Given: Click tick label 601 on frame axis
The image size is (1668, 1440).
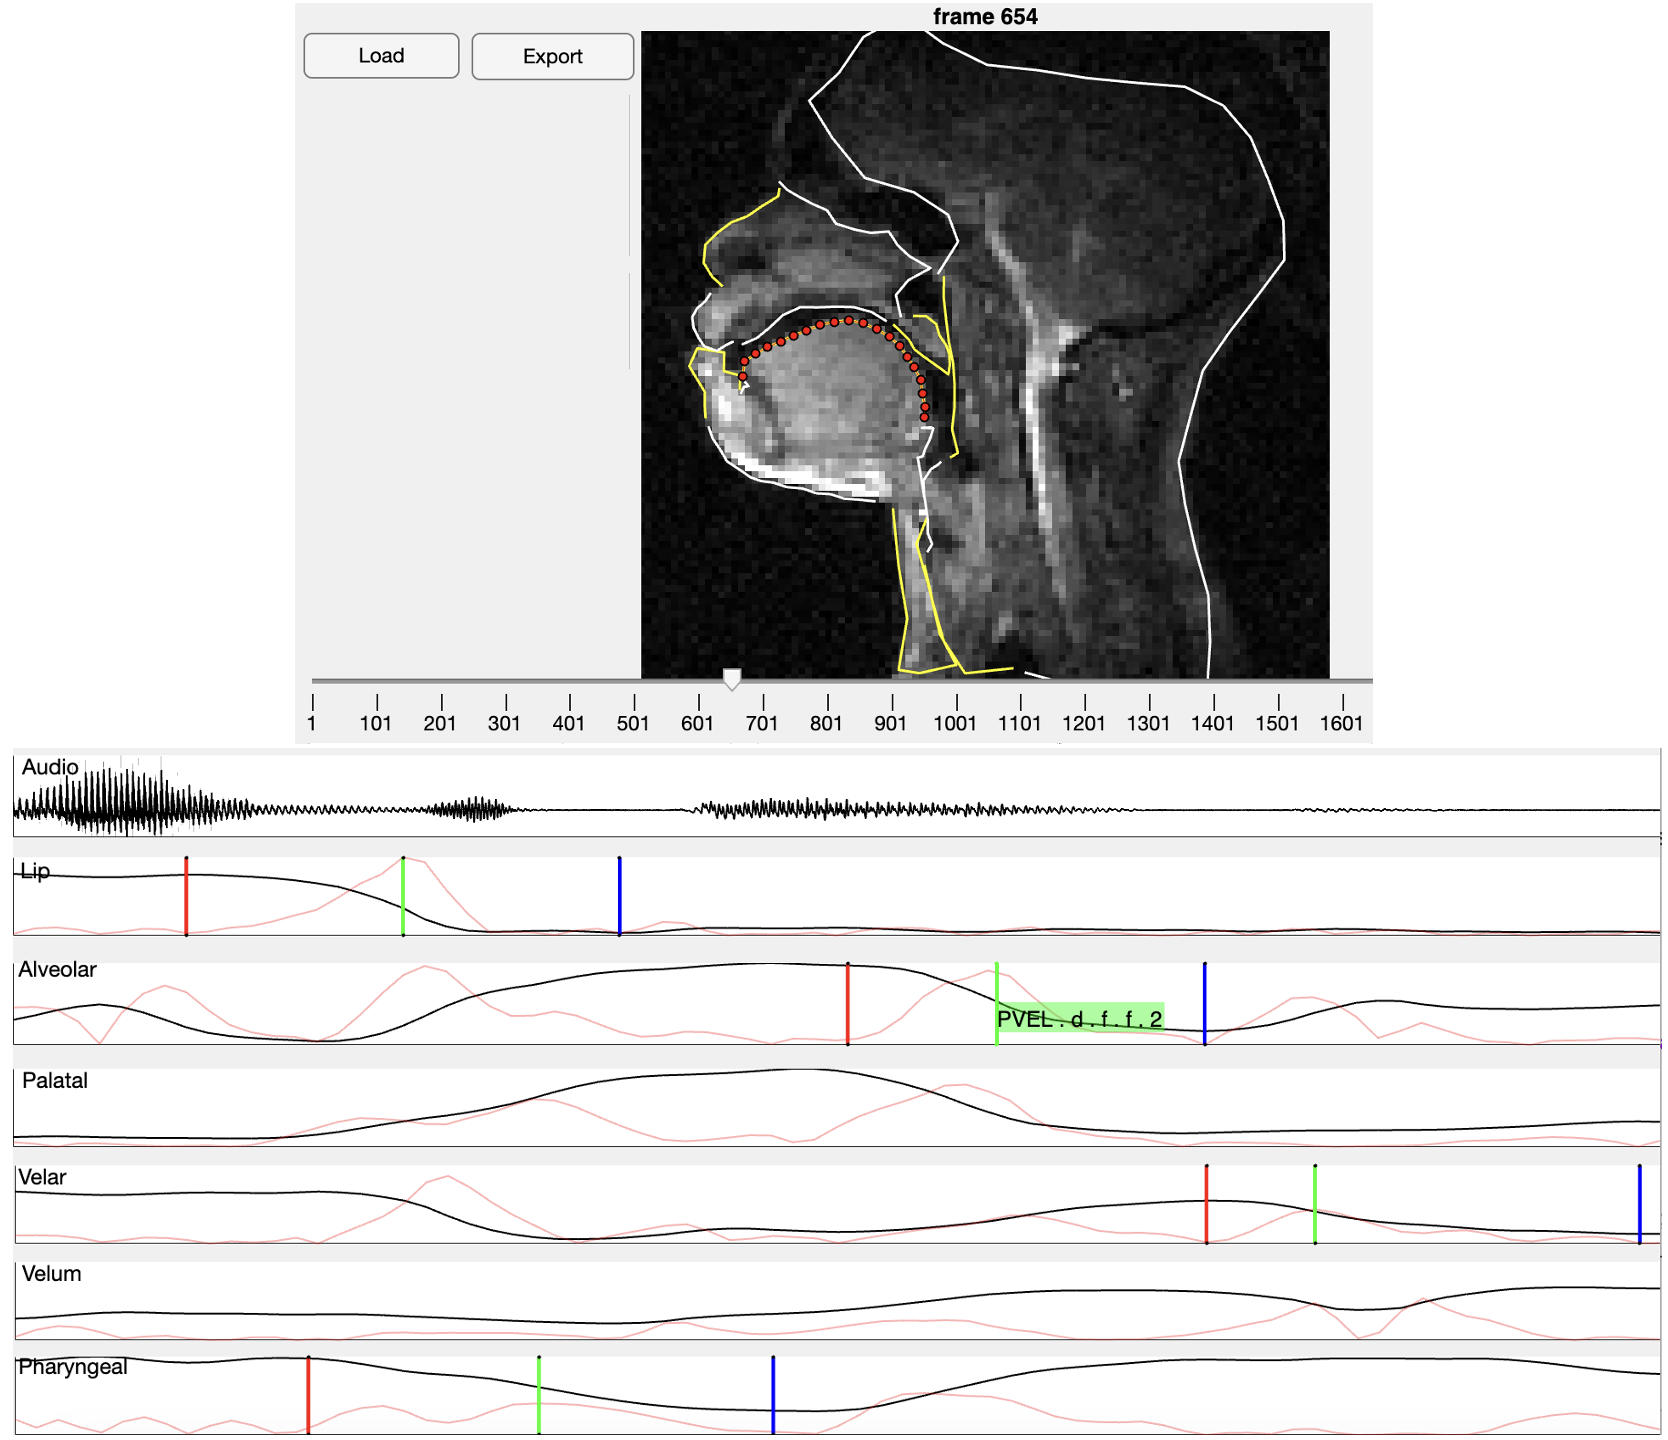Looking at the screenshot, I should pyautogui.click(x=697, y=723).
